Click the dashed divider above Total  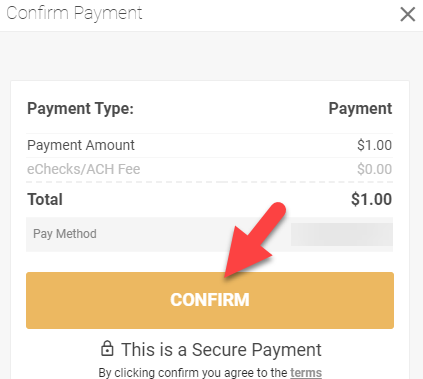pyautogui.click(x=210, y=182)
